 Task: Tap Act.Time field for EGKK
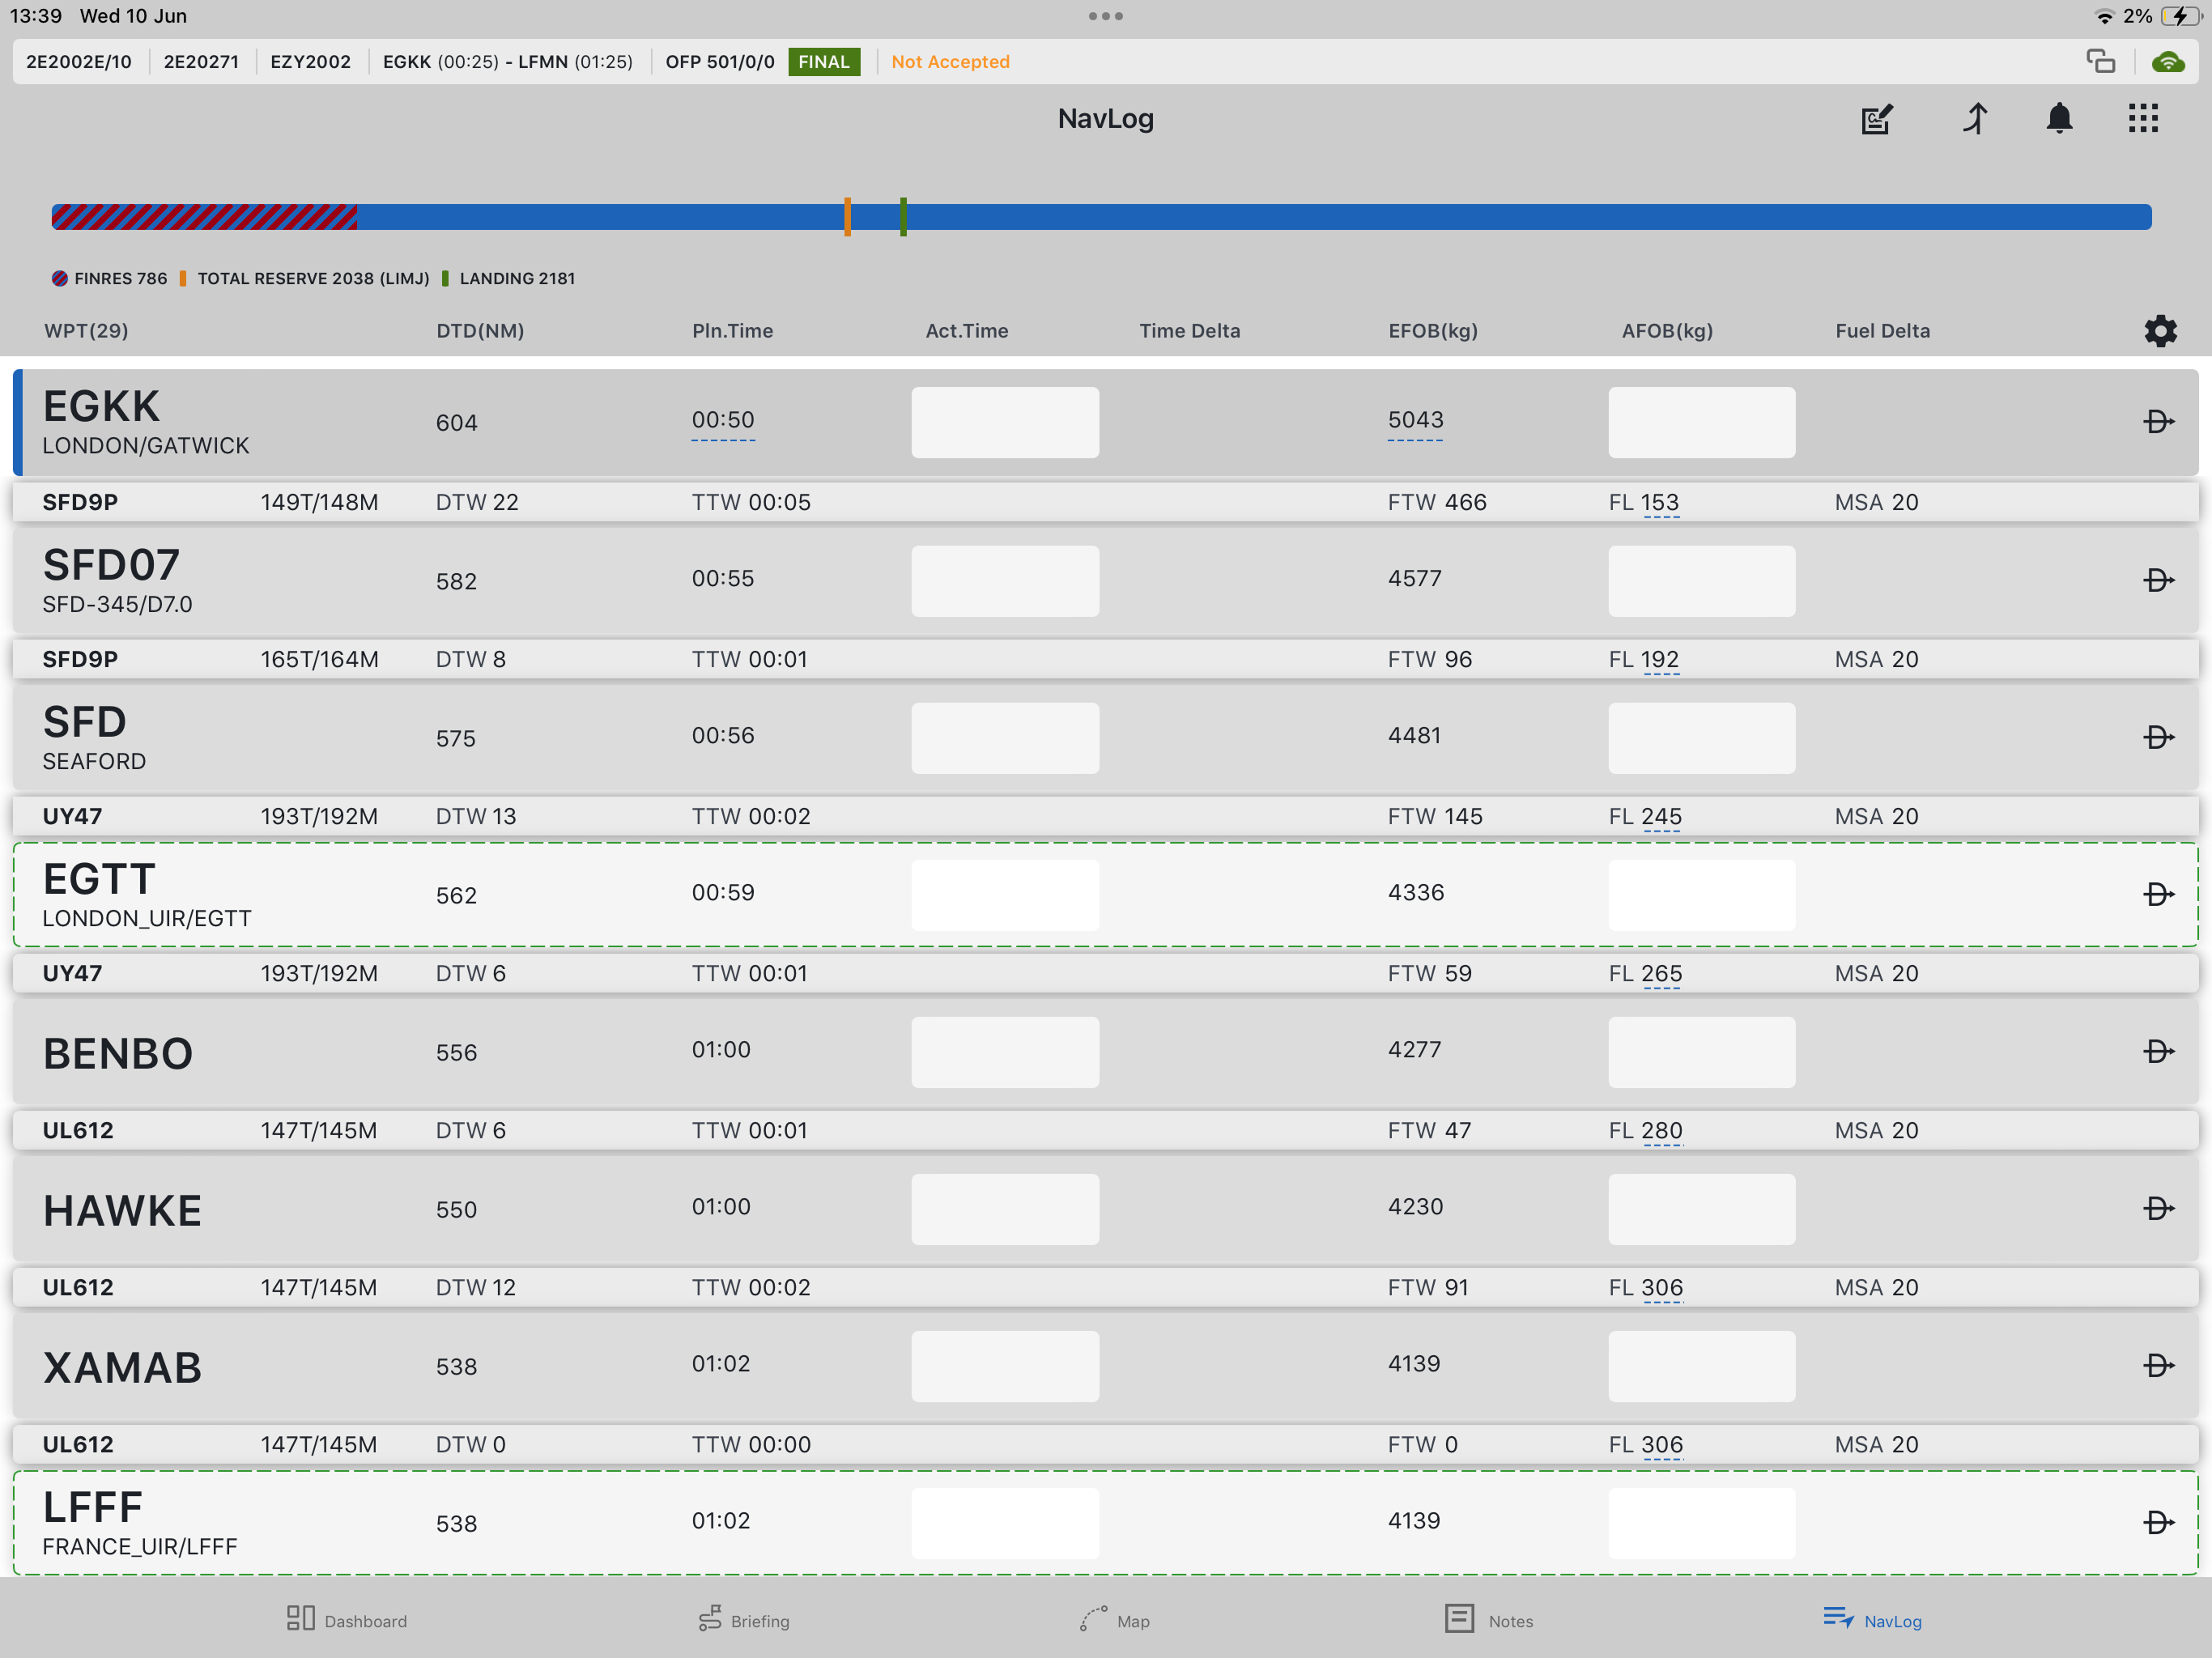(x=1005, y=422)
